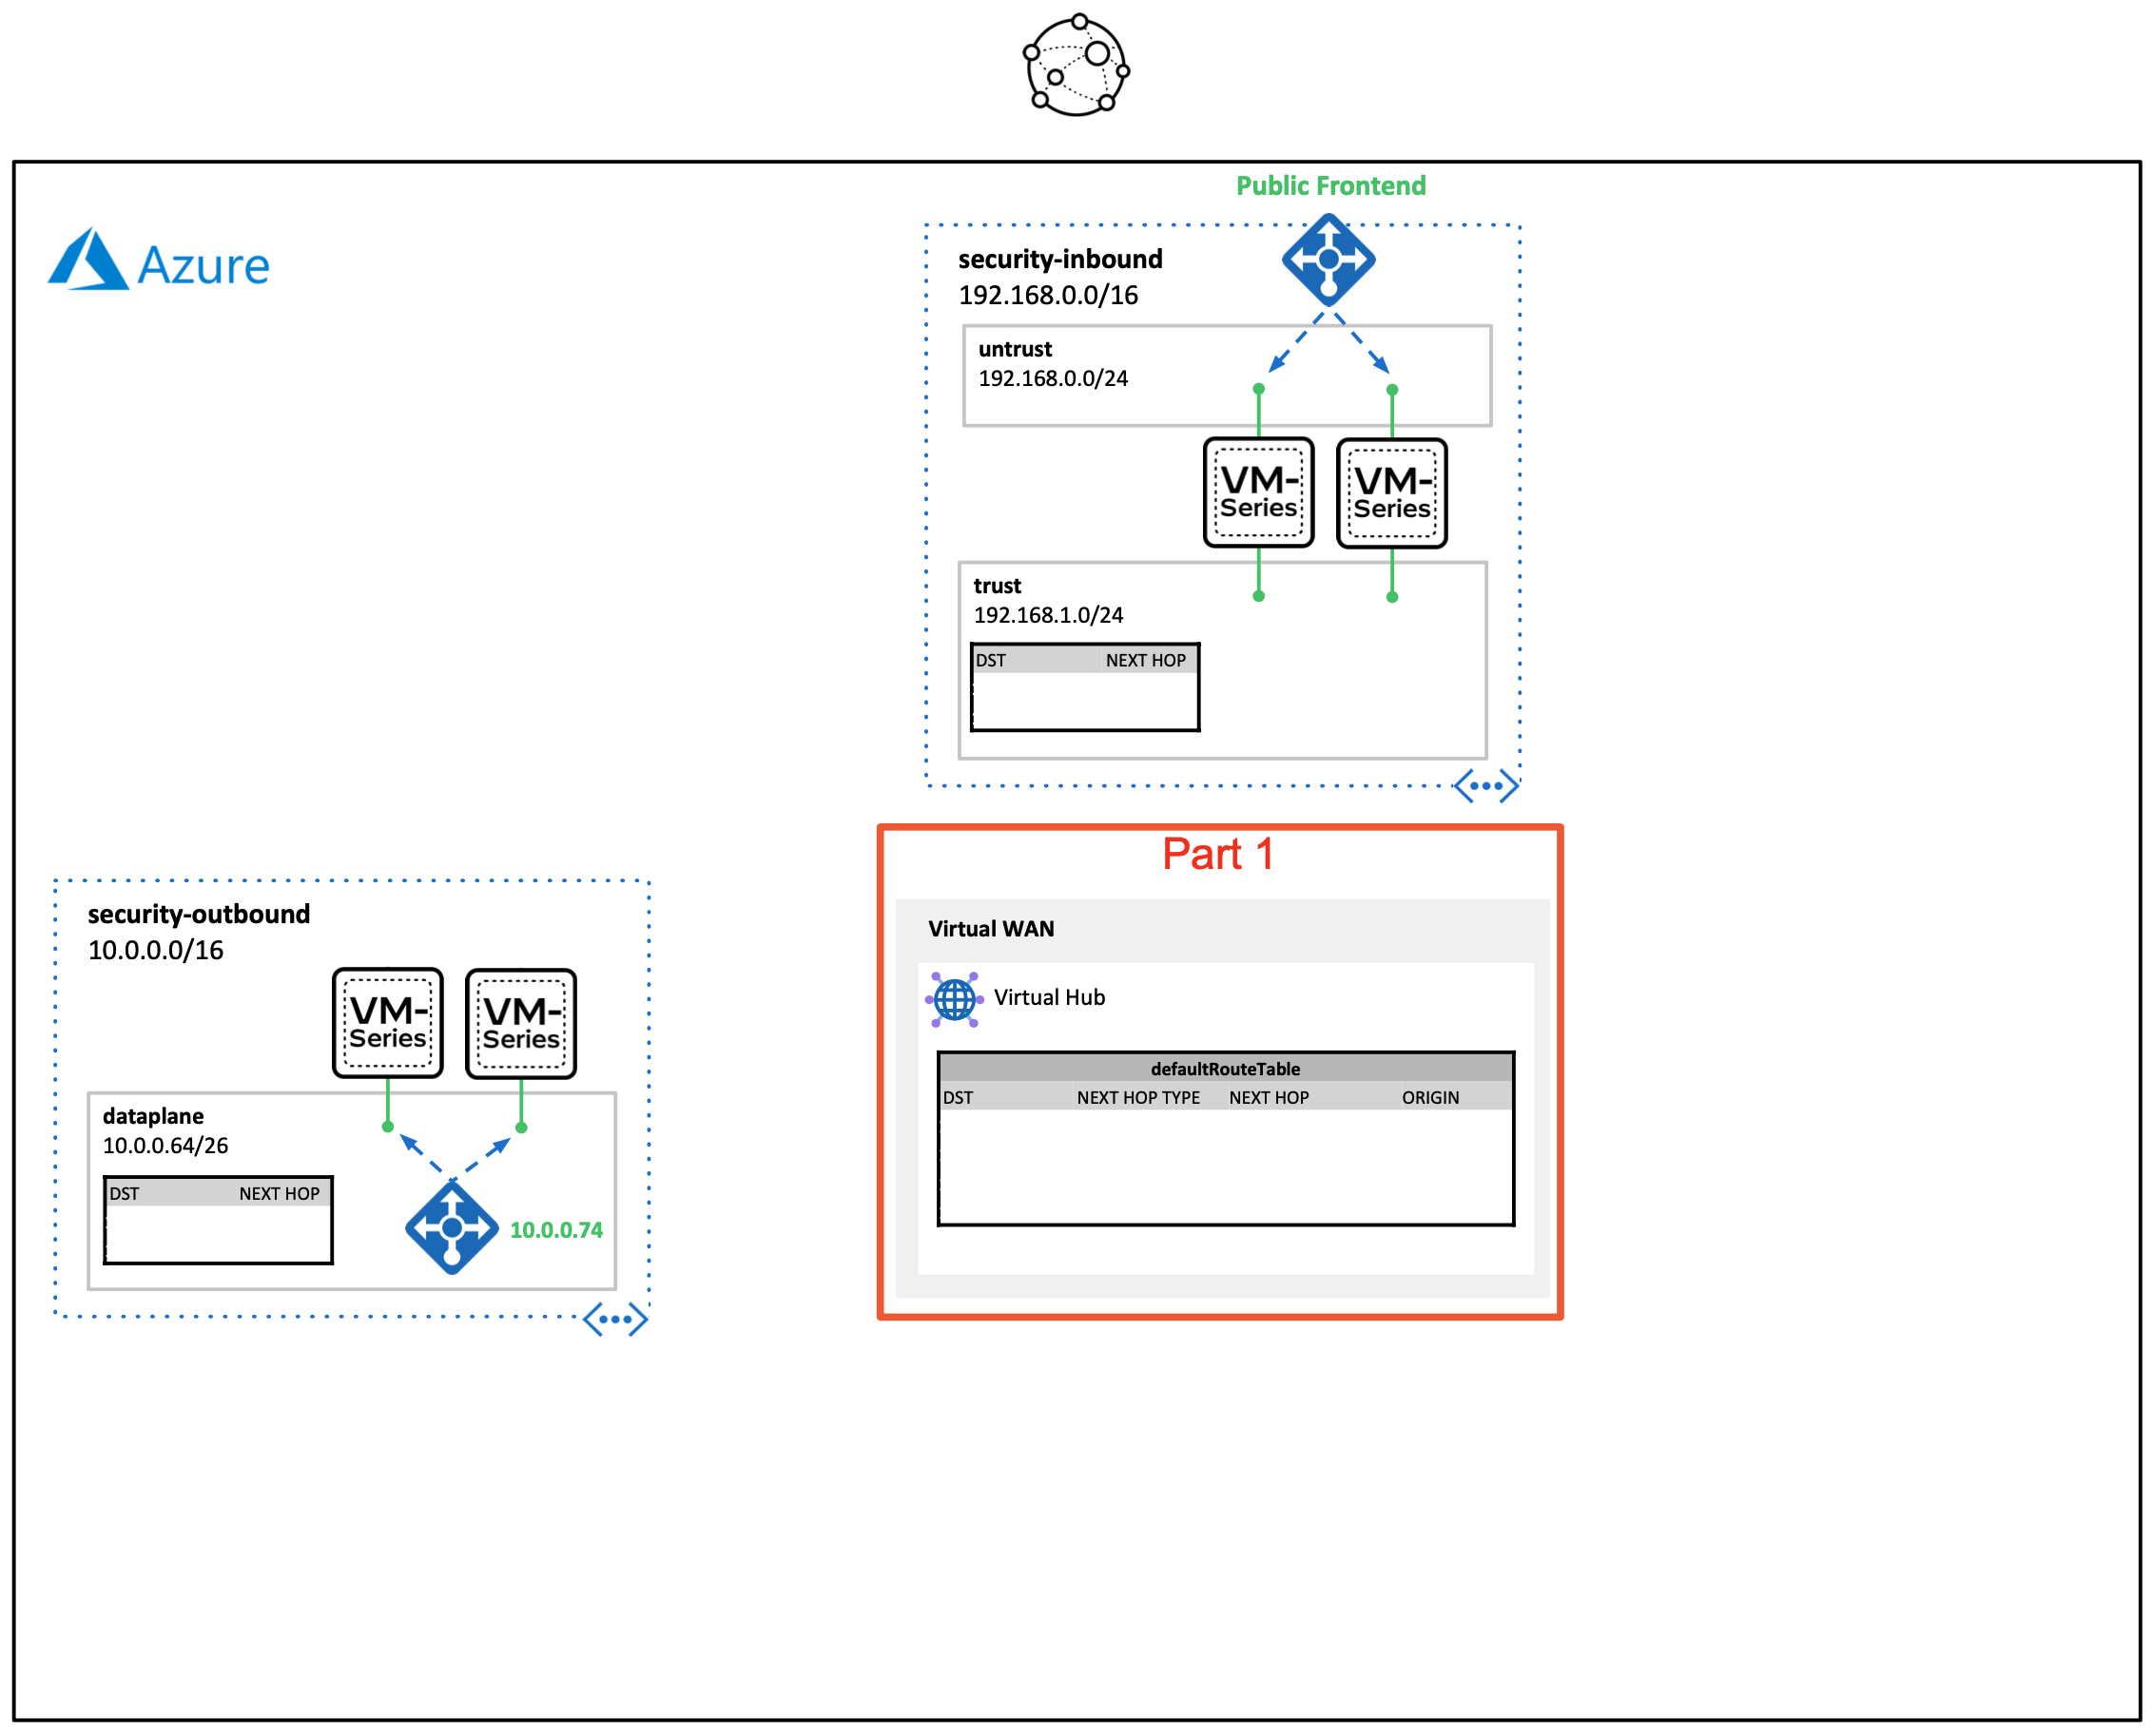Click security-inbound VNet peering icon
The height and width of the screenshot is (1736, 2153).
point(1486,786)
